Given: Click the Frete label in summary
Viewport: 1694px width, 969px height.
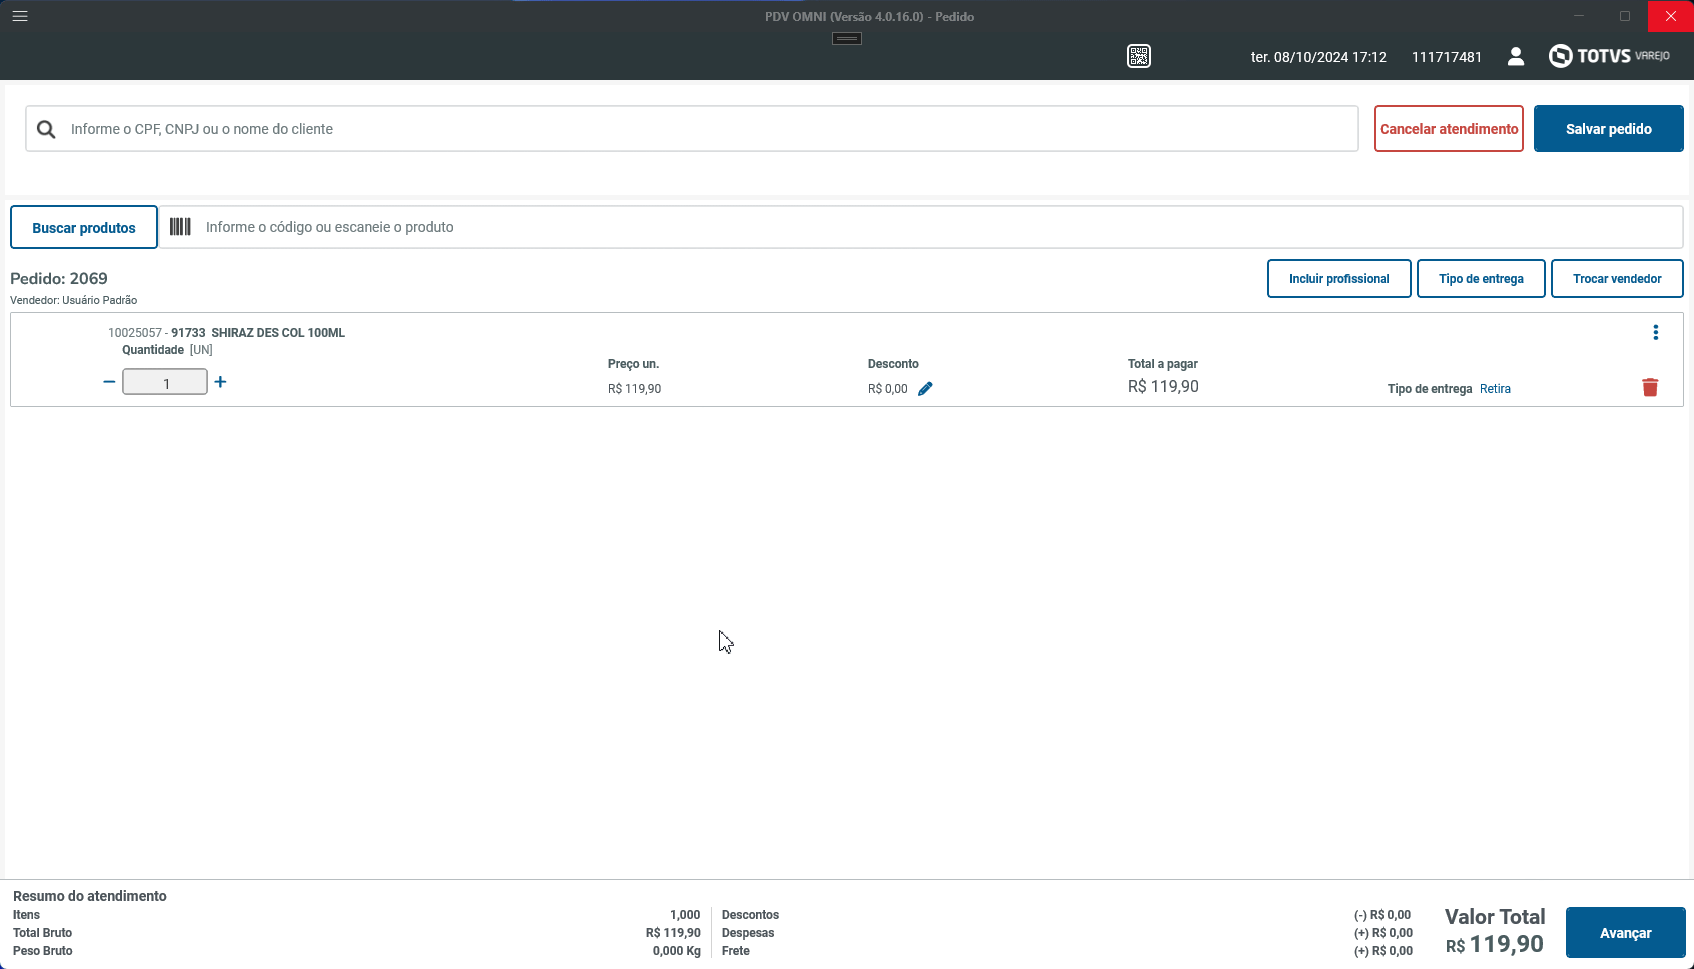Looking at the screenshot, I should tap(736, 951).
